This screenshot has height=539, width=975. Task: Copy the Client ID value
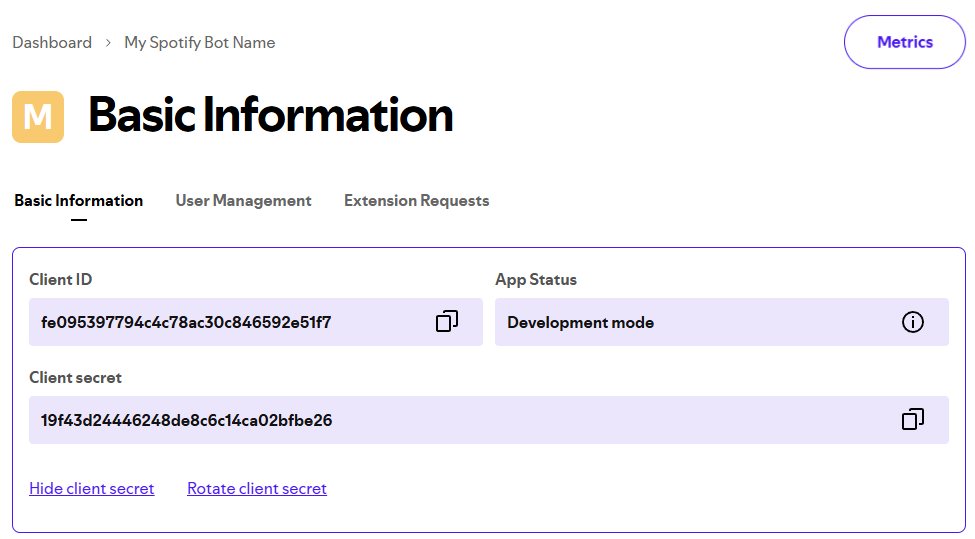[x=446, y=321]
